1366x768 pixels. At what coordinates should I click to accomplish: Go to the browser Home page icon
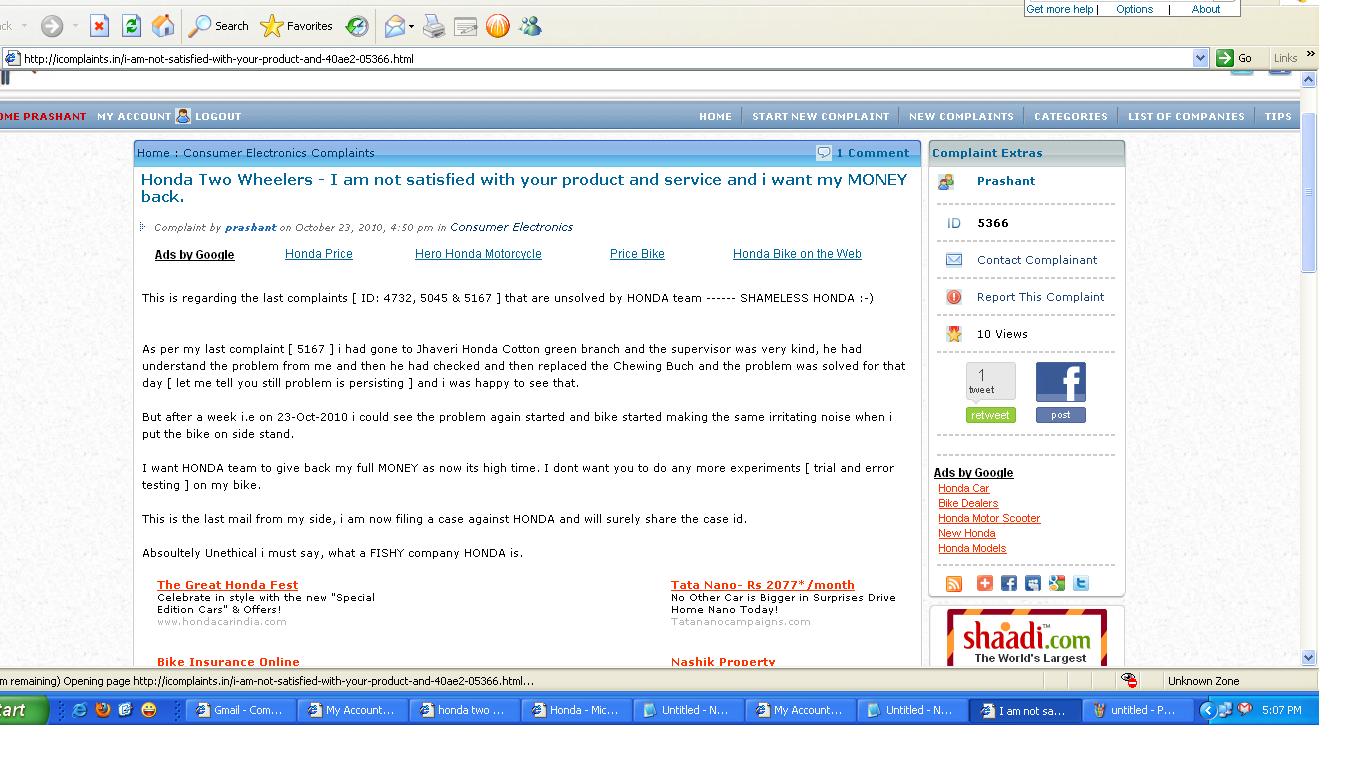[163, 26]
